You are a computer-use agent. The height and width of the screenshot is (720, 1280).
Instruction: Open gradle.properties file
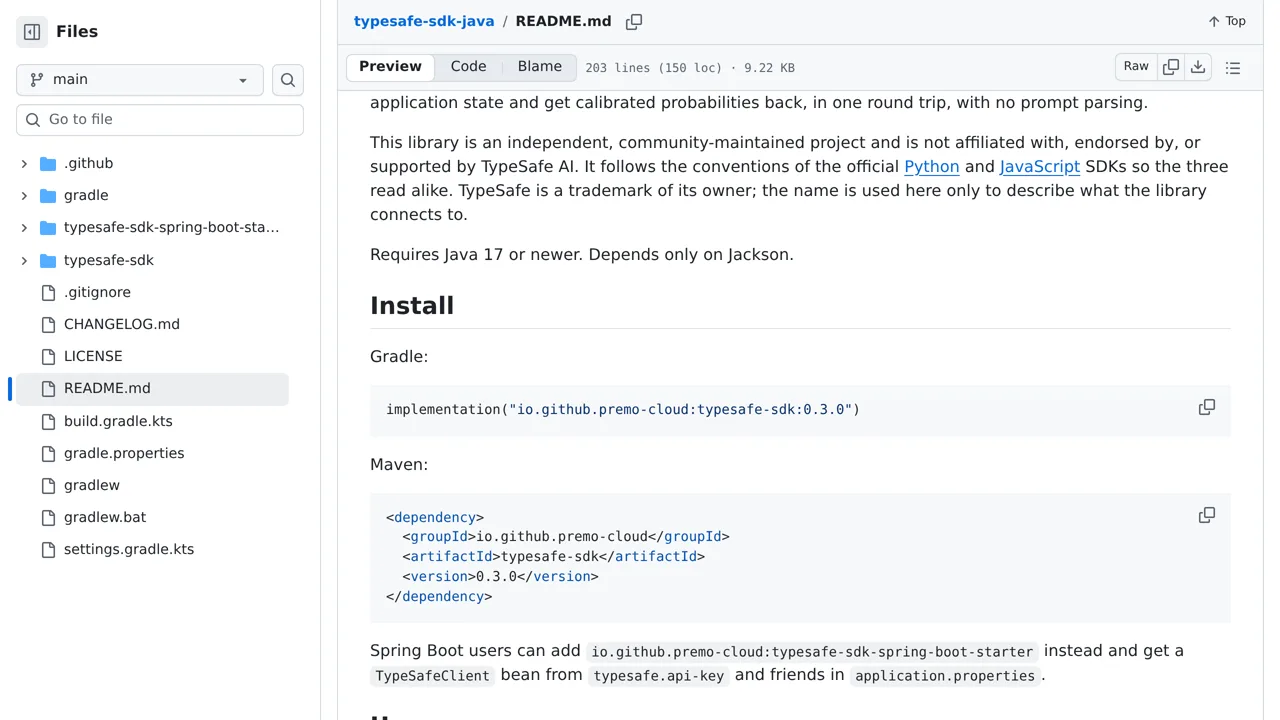tap(124, 453)
